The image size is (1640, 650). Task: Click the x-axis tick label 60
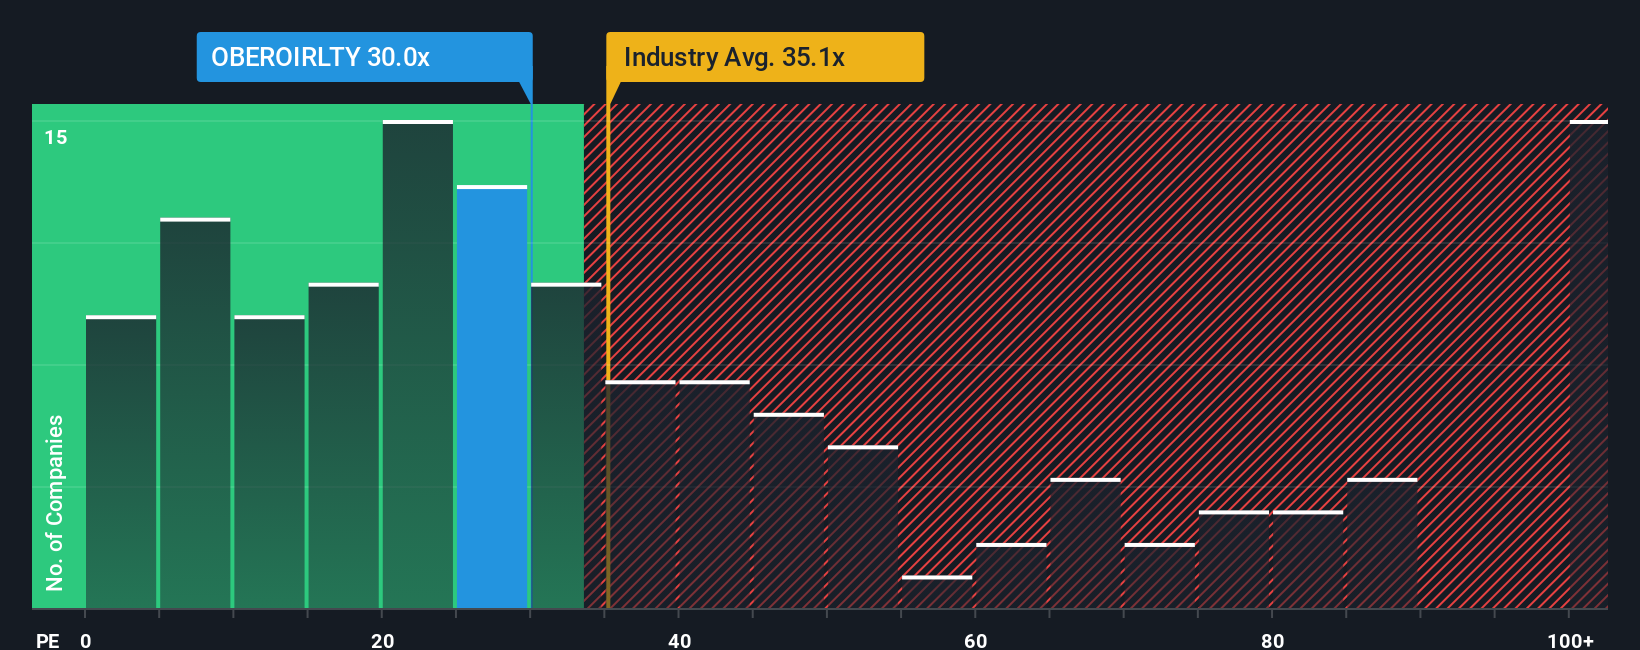point(976,640)
